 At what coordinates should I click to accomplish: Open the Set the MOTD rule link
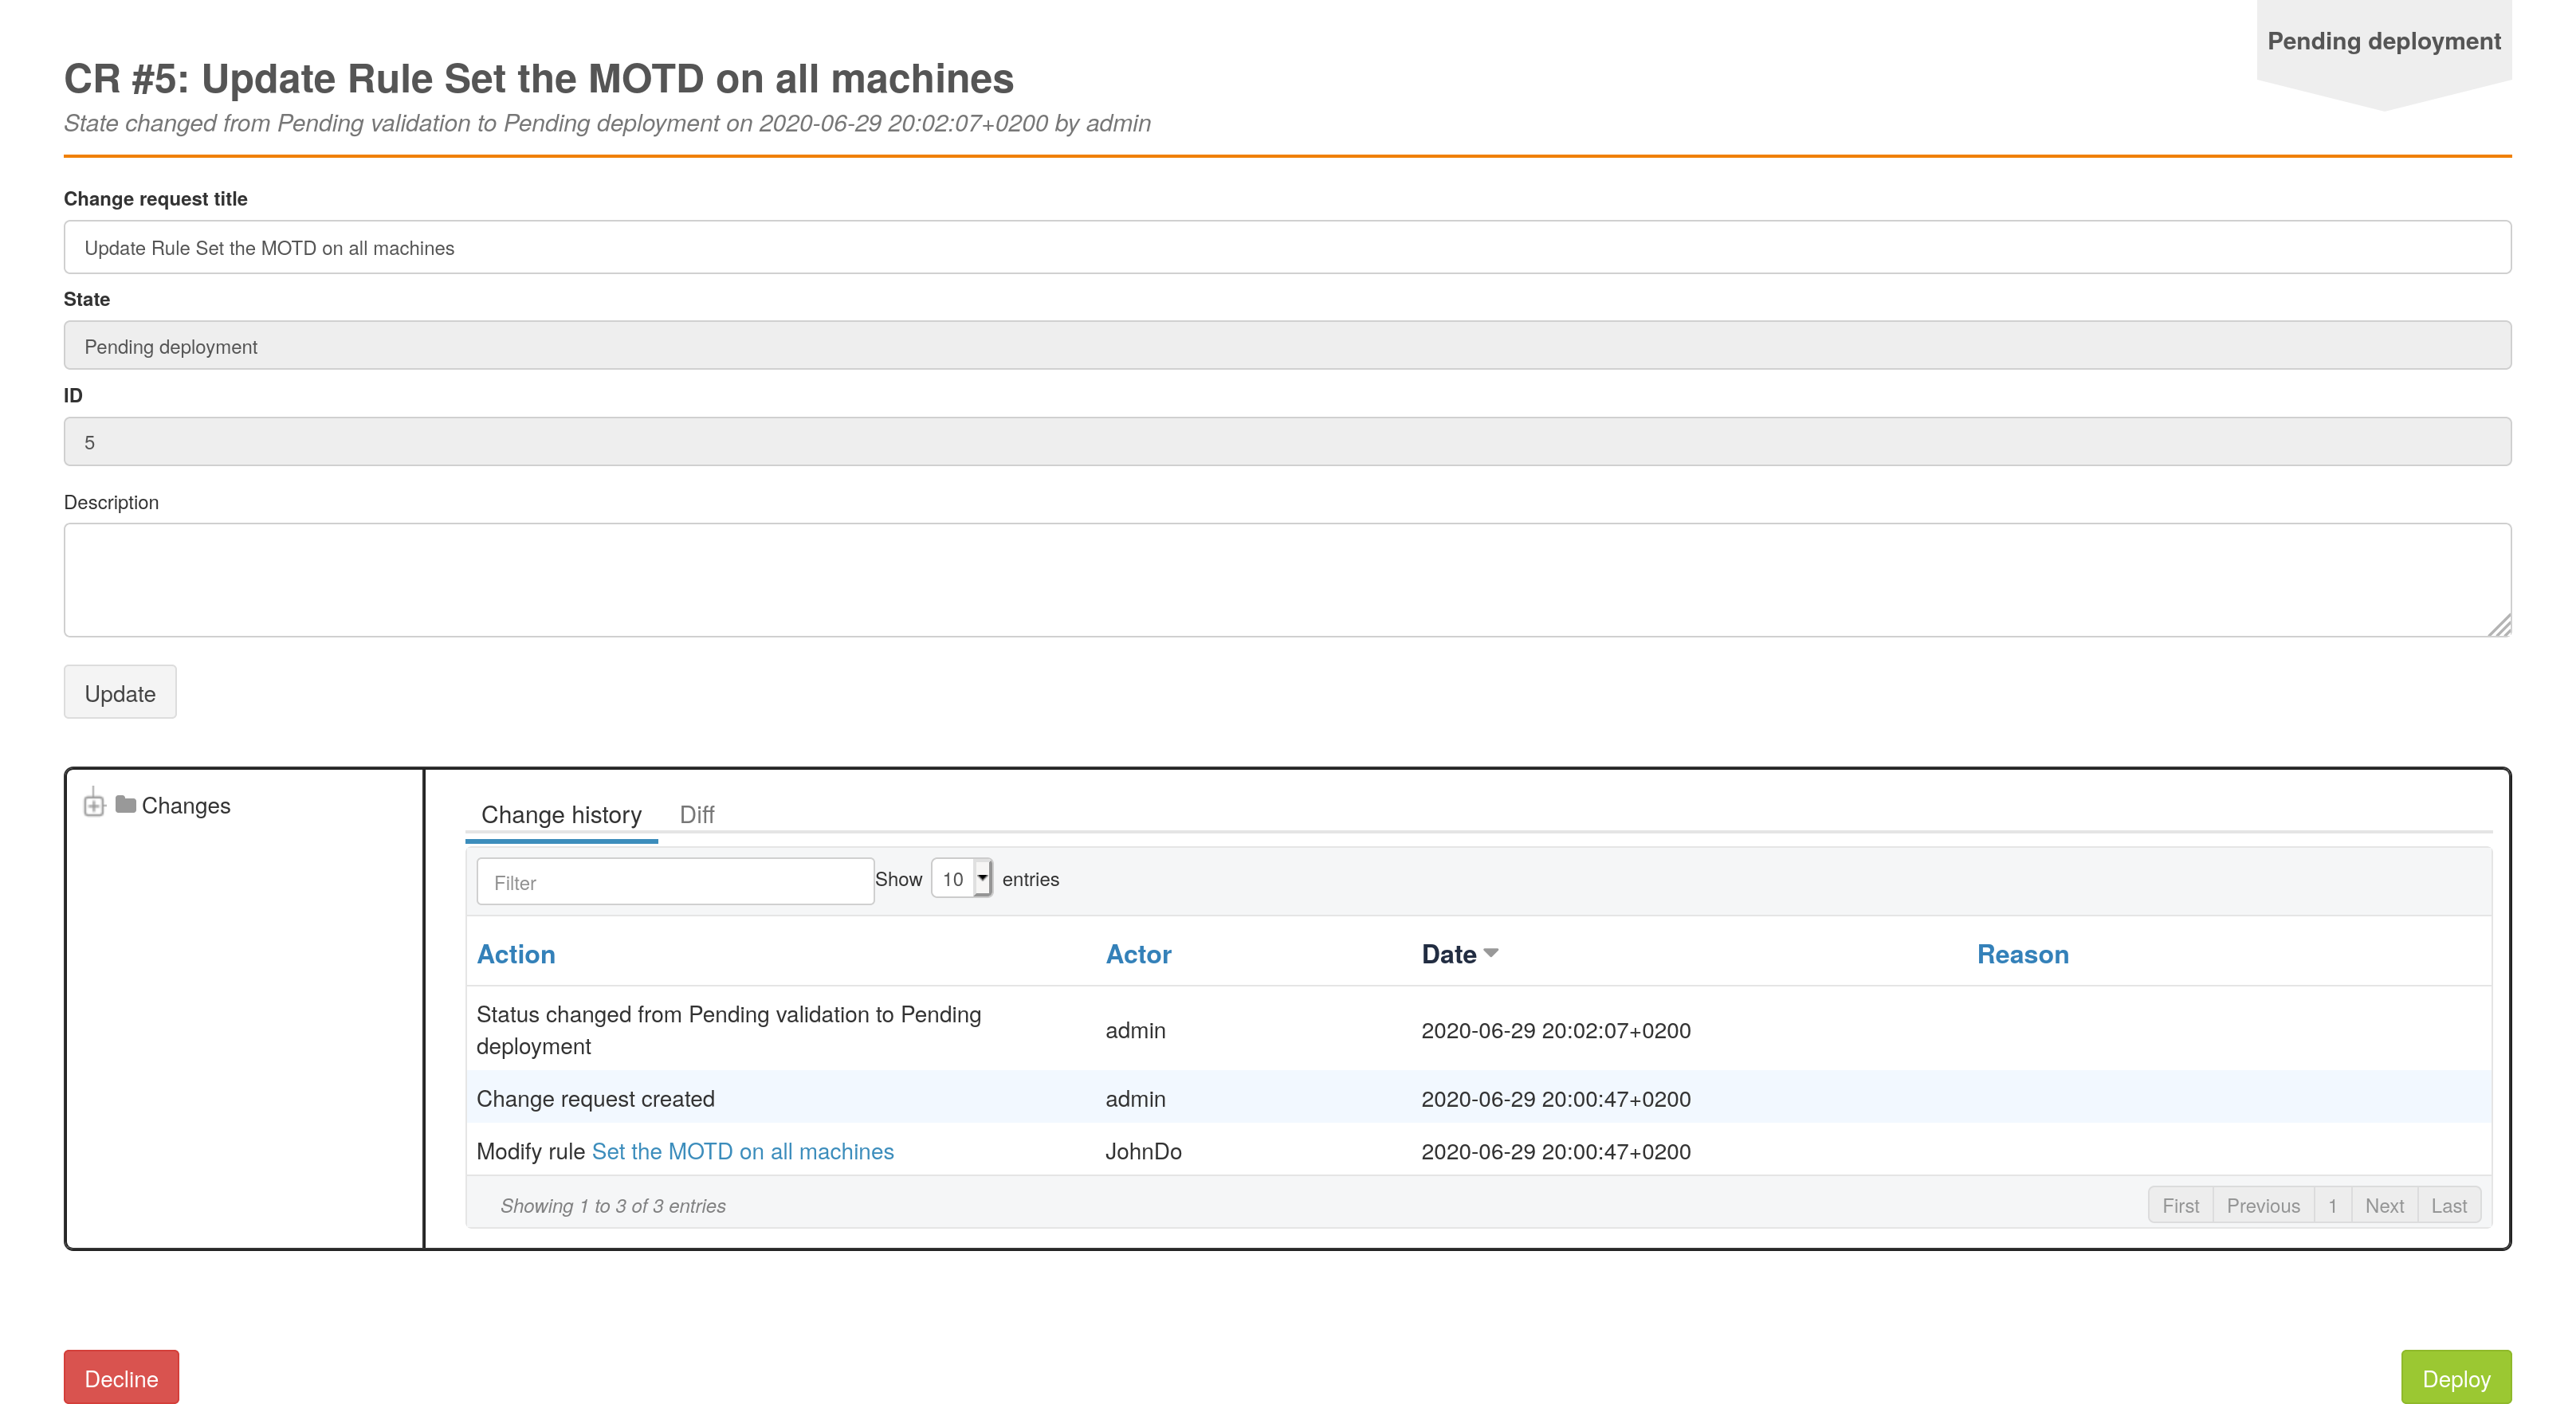[x=742, y=1151]
